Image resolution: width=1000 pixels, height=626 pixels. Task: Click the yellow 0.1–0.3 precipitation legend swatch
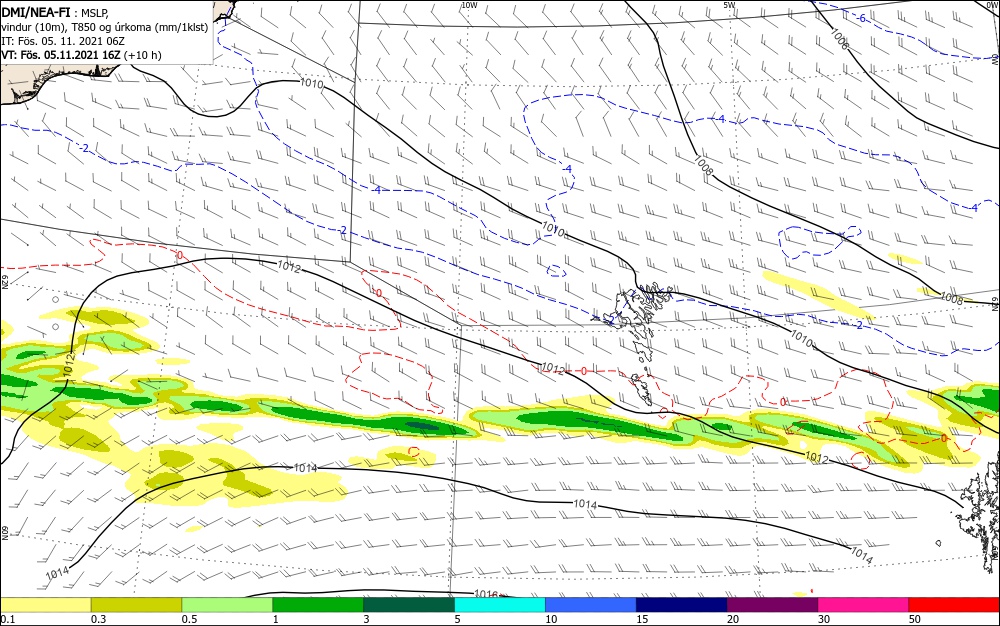[45, 605]
